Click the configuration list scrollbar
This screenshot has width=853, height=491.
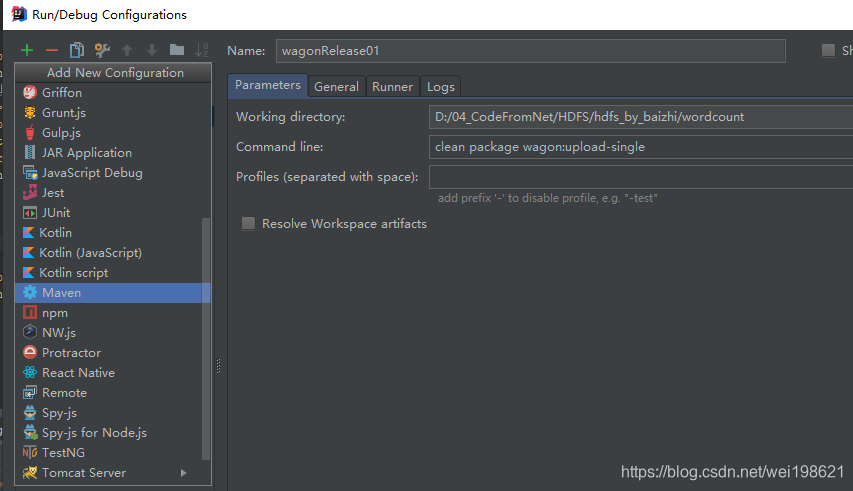(x=206, y=339)
